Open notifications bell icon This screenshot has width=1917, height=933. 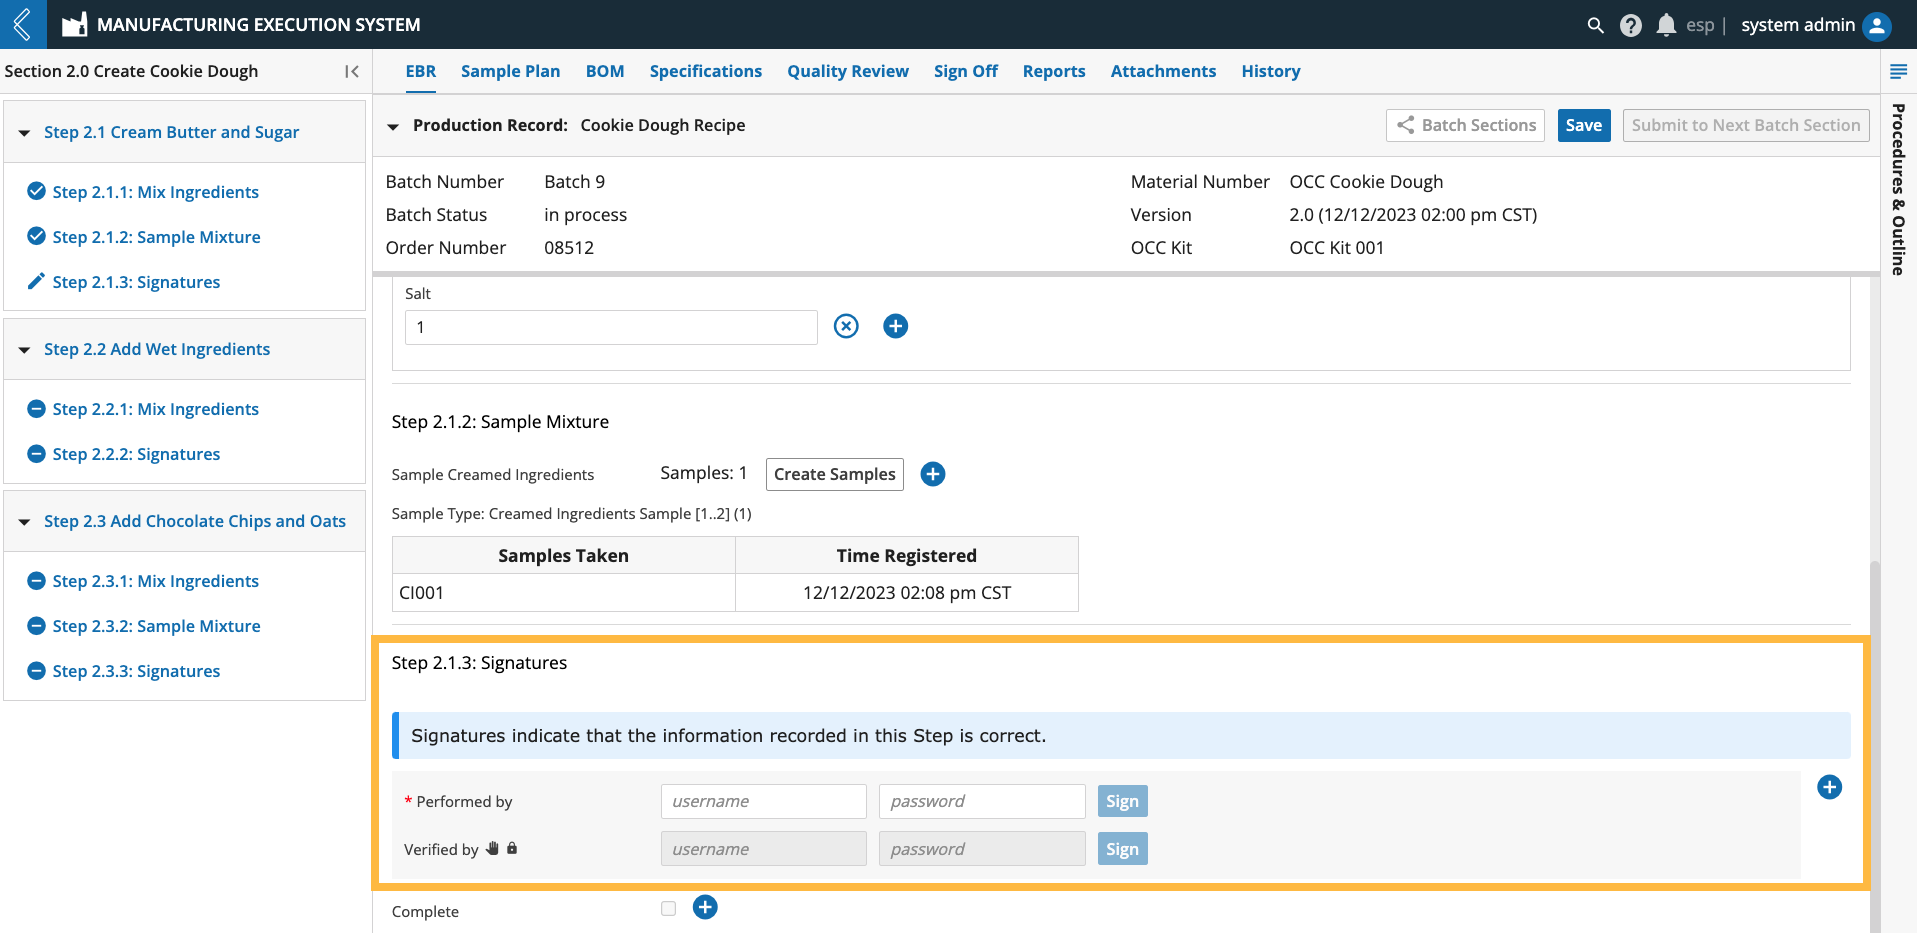[1665, 25]
